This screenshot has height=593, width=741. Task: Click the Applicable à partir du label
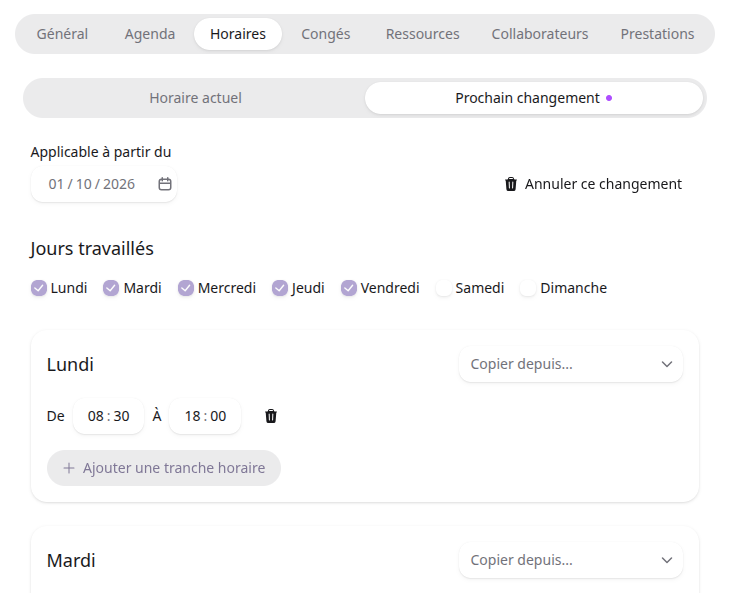tap(101, 152)
